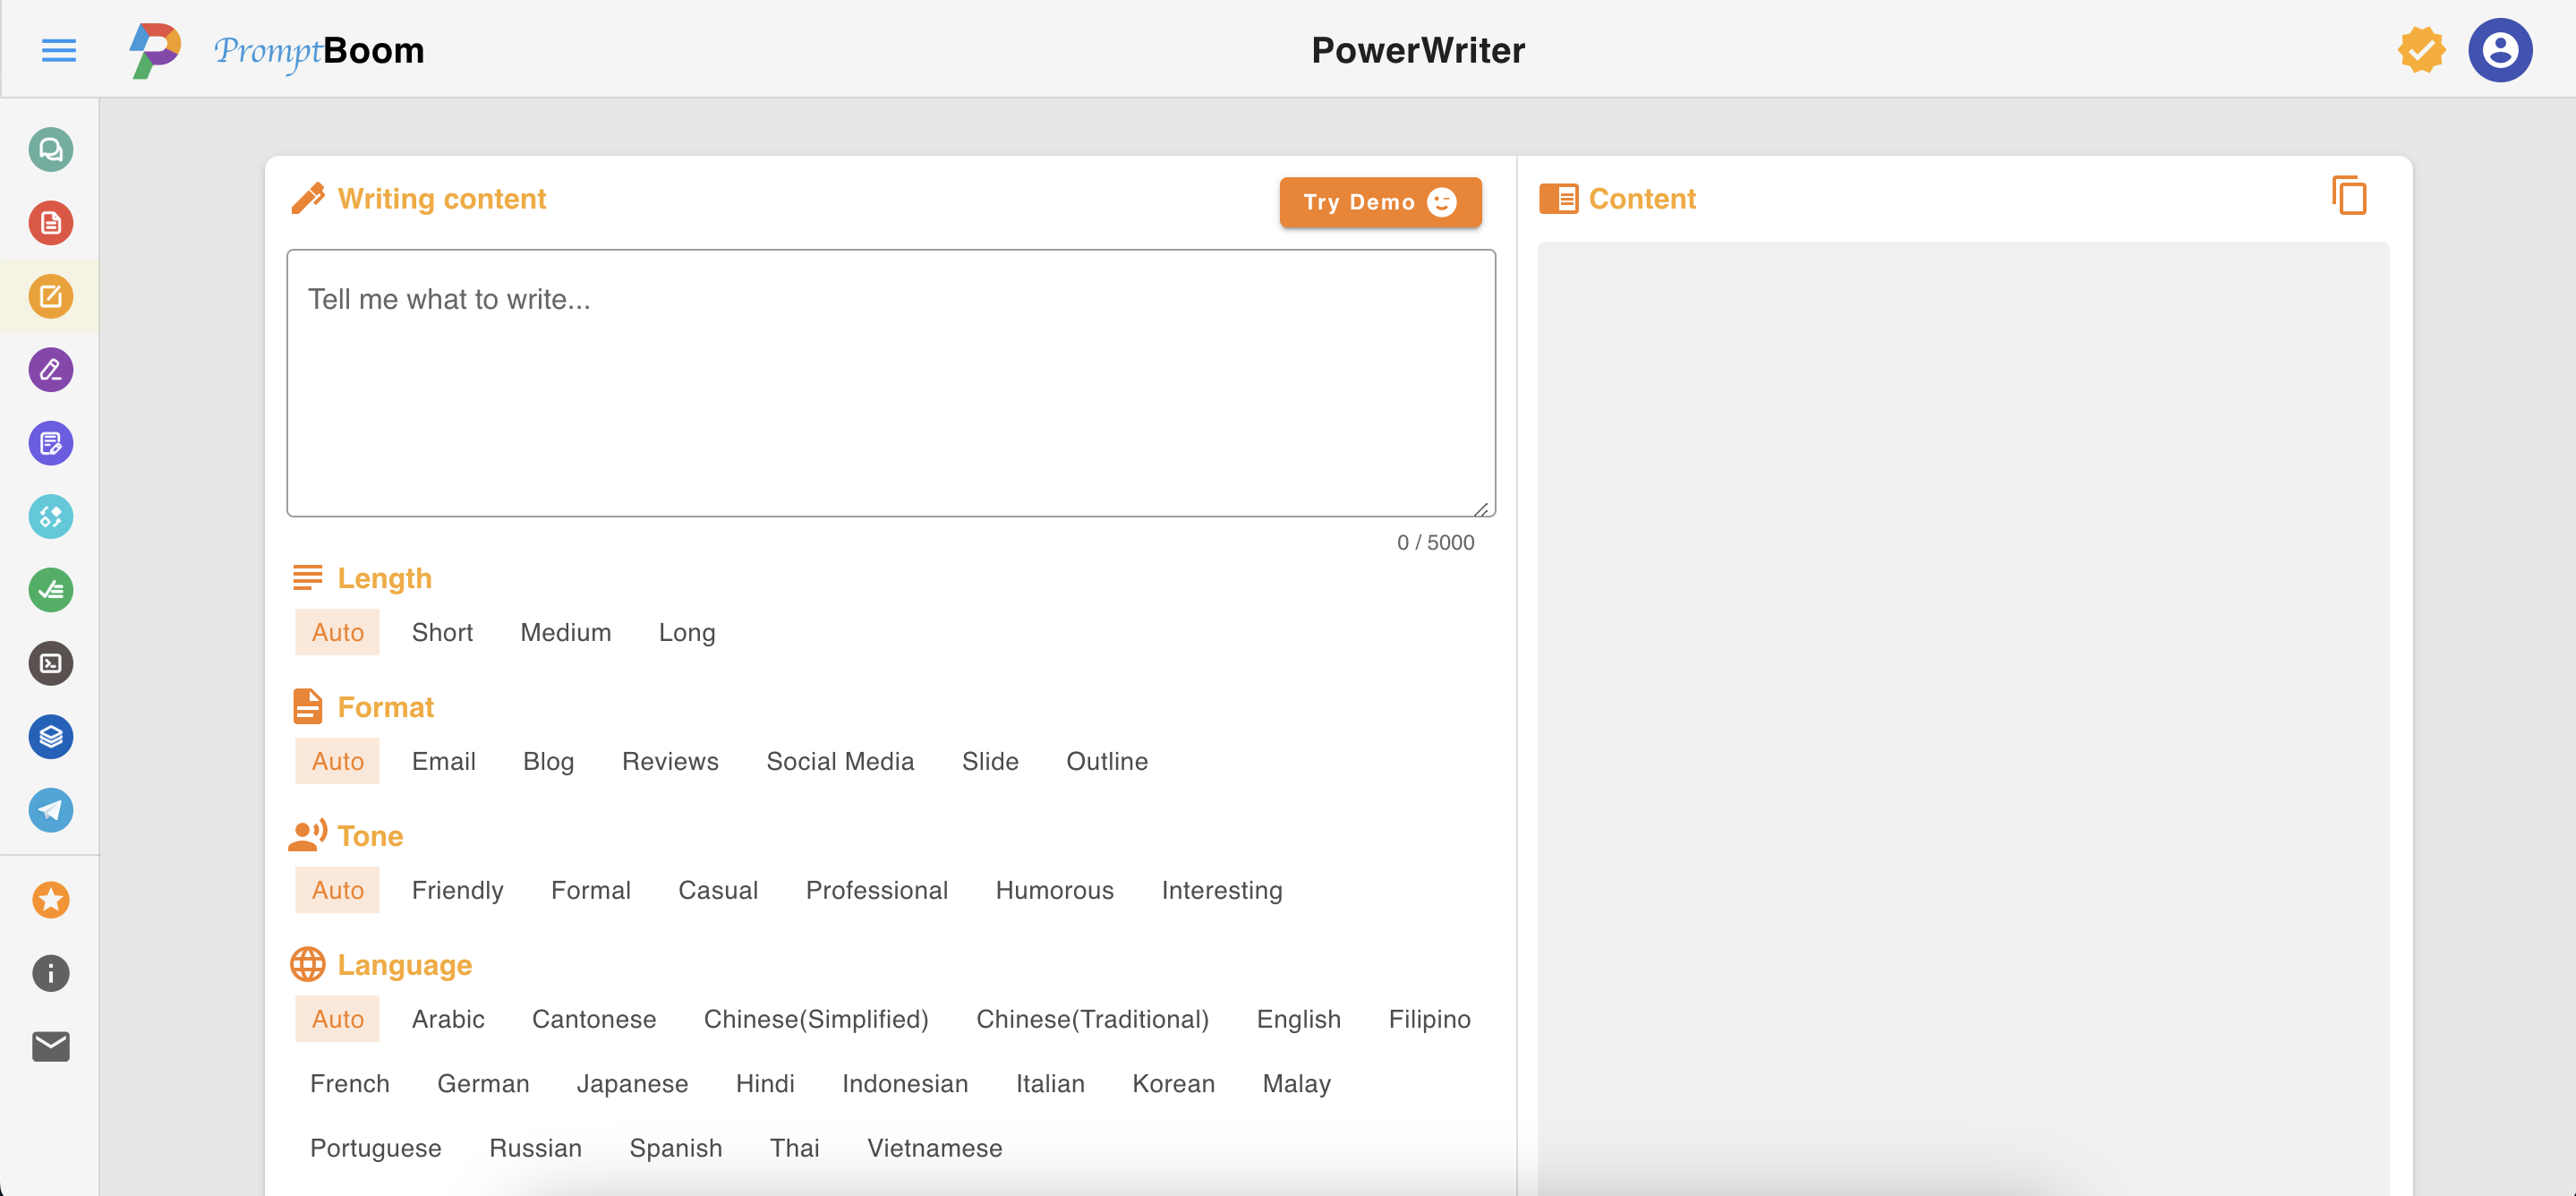
Task: Choose Social Media format
Action: coord(839,762)
